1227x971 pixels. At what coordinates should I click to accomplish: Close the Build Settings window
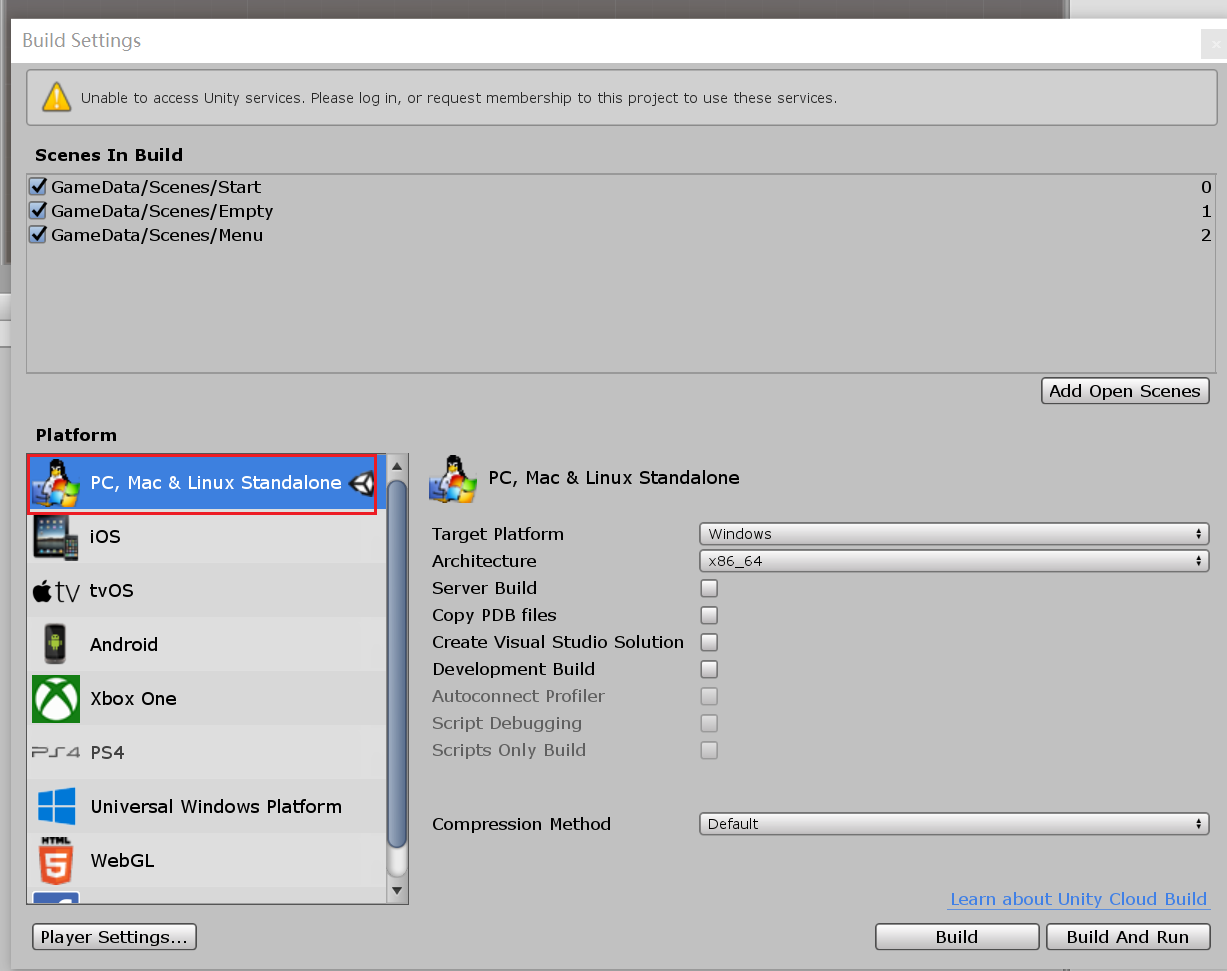[x=1215, y=44]
